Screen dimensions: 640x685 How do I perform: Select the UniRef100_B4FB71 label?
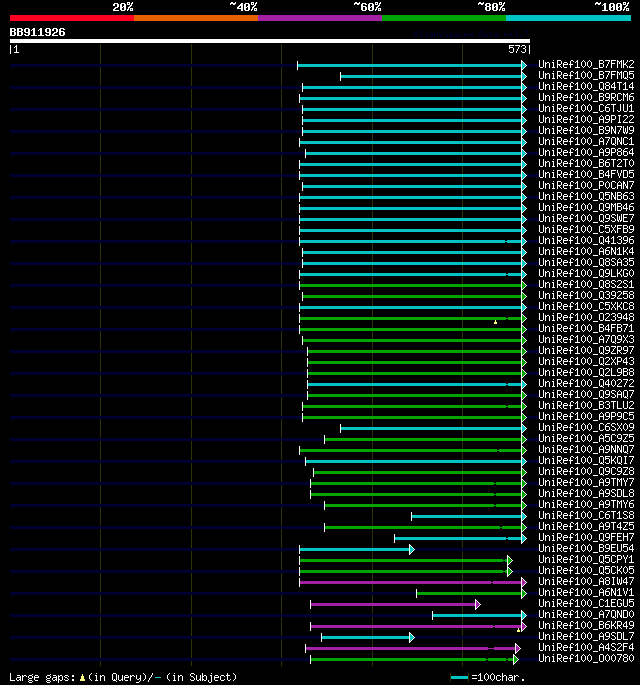click(586, 328)
